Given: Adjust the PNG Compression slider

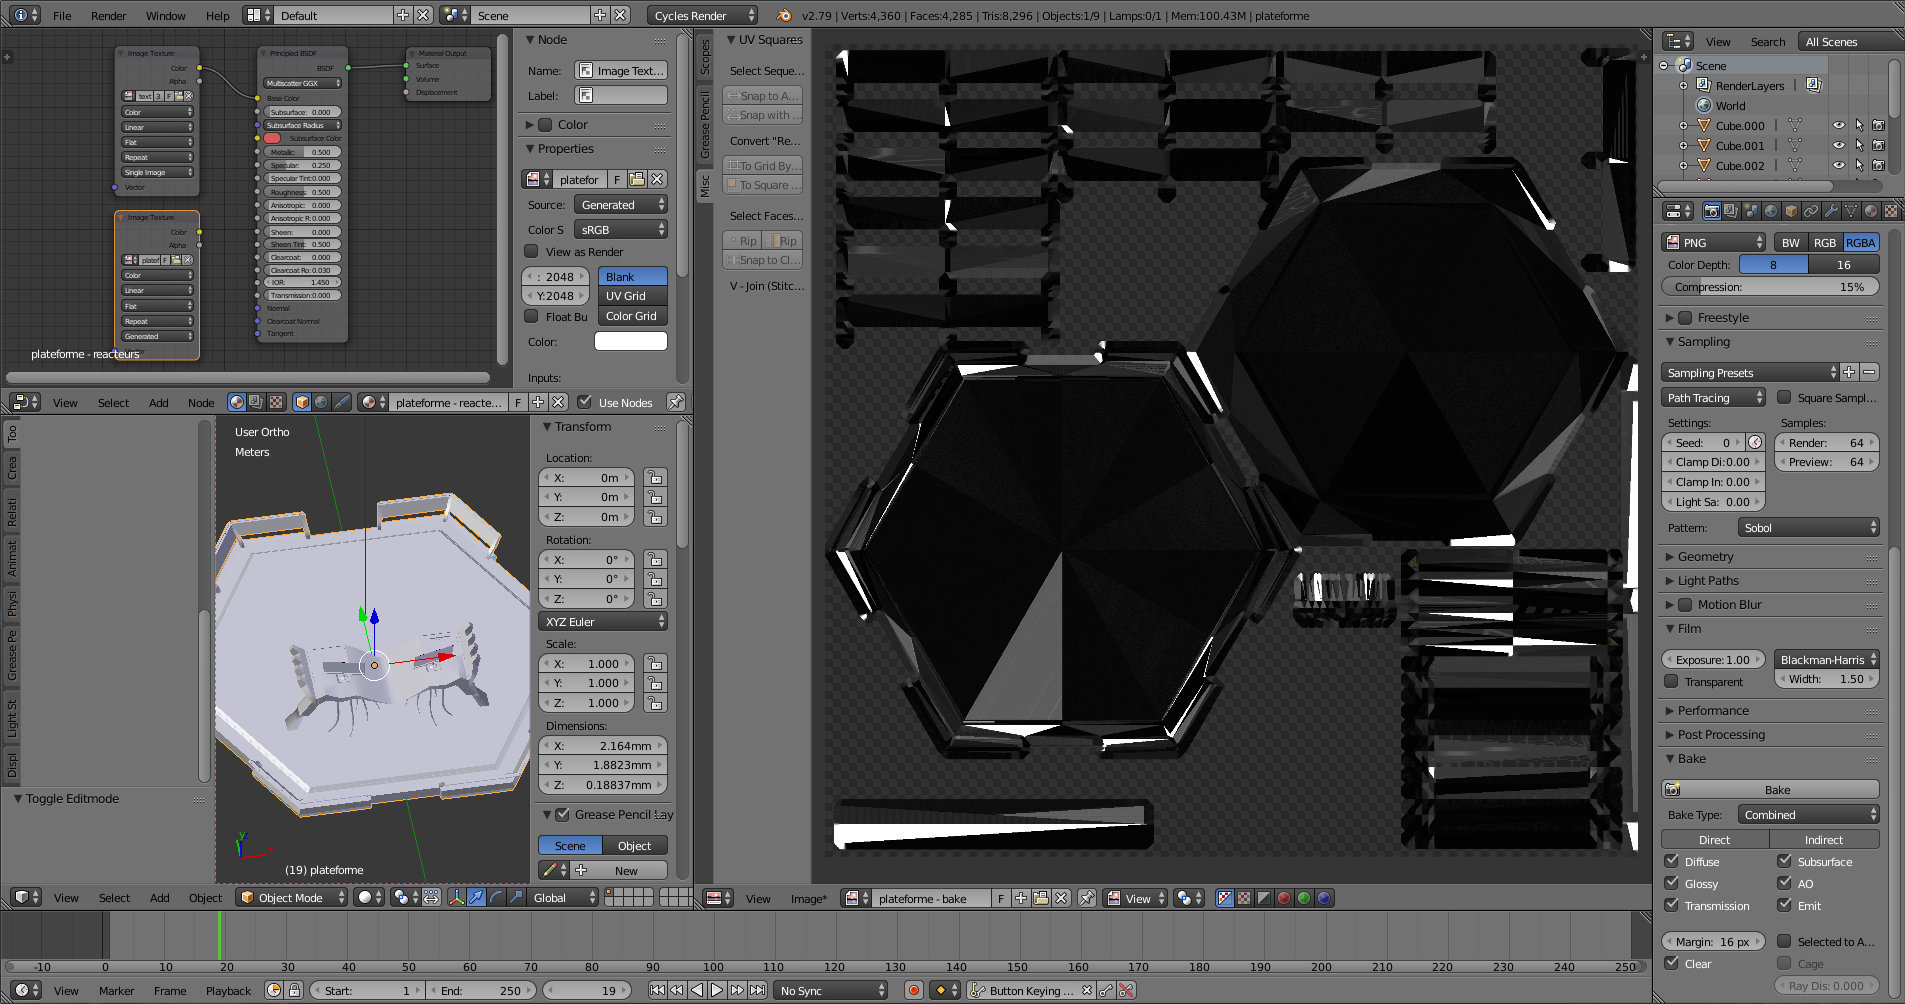Looking at the screenshot, I should (1770, 287).
